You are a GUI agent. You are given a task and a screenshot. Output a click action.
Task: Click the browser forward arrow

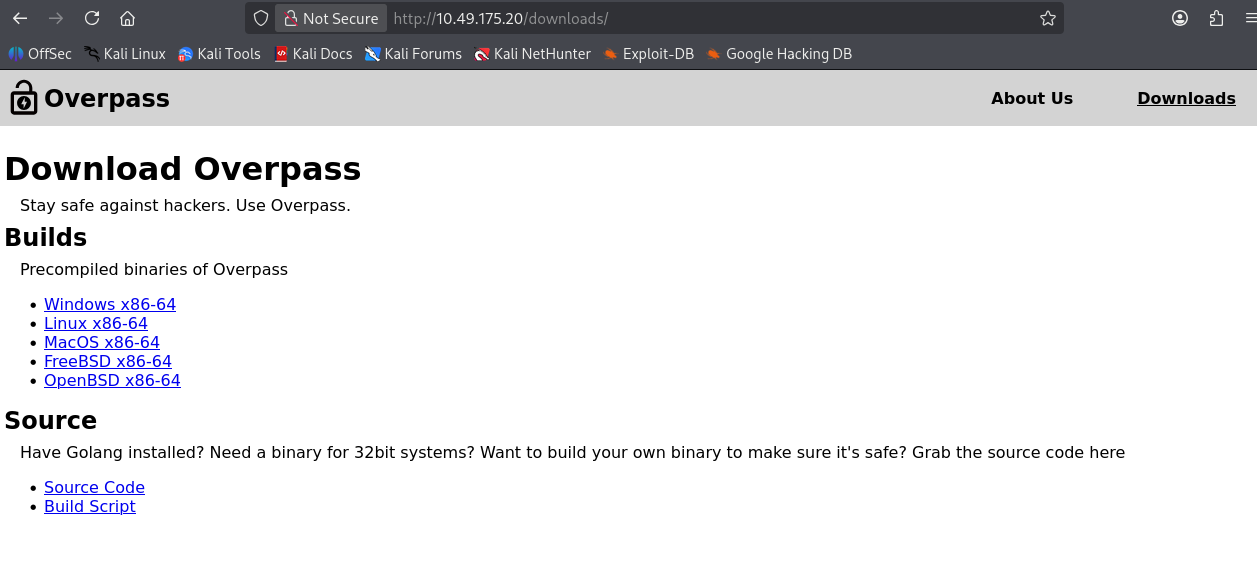[56, 18]
